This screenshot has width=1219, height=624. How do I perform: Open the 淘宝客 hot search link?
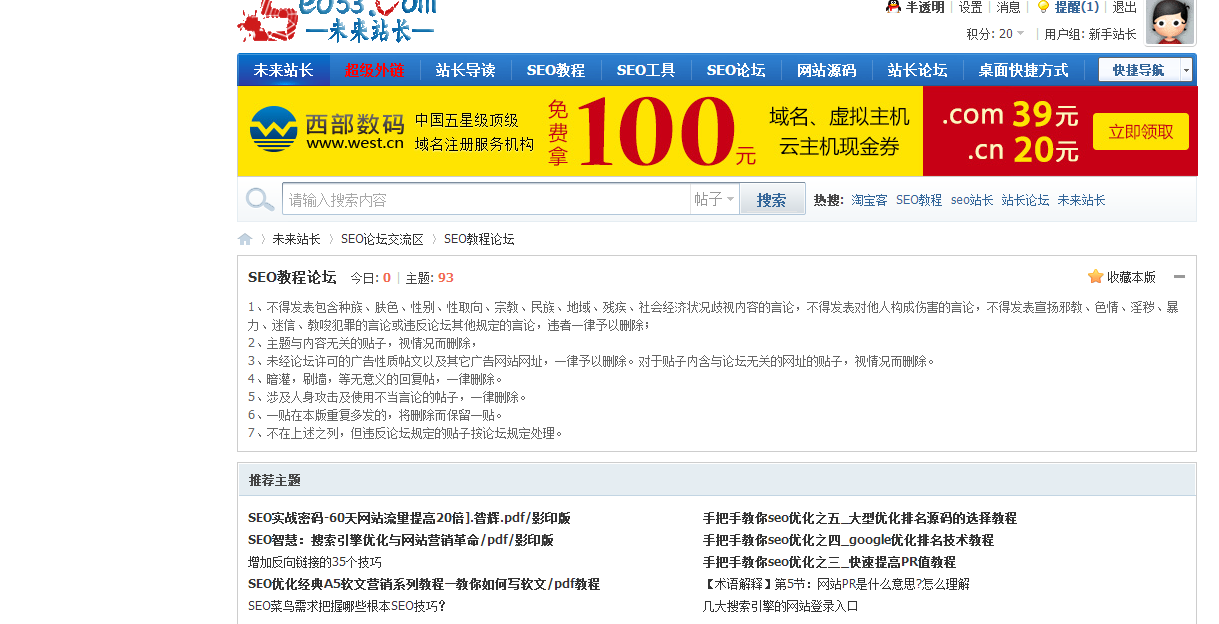pyautogui.click(x=869, y=199)
